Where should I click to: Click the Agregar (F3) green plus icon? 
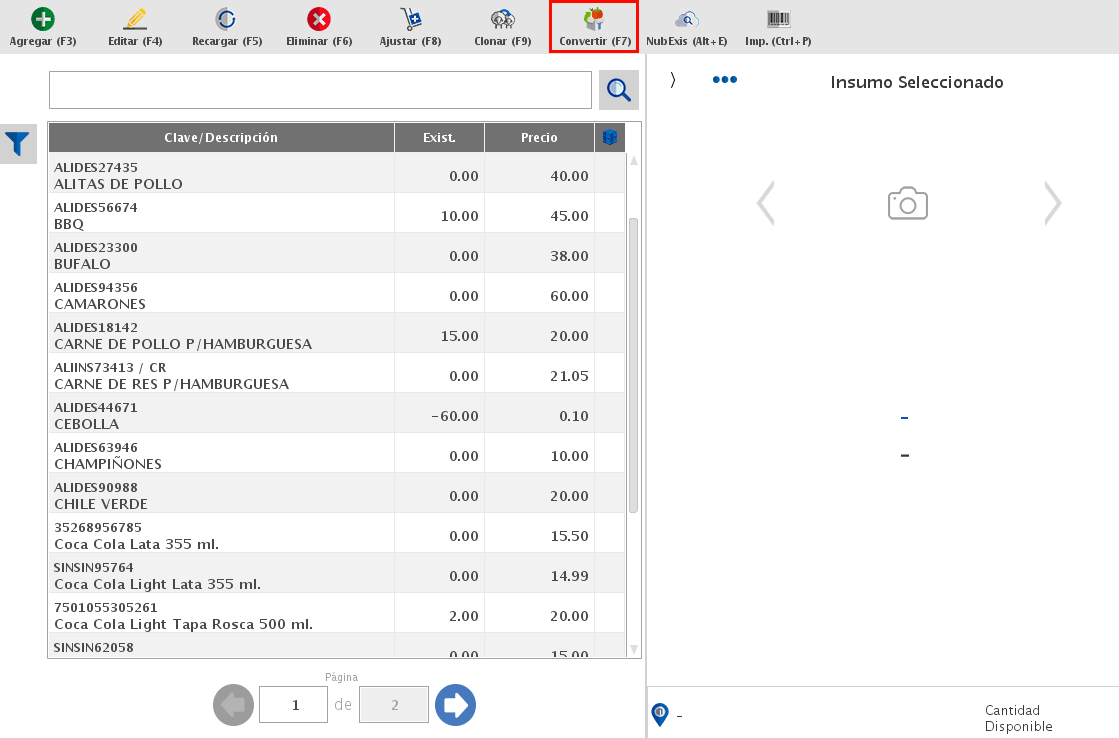click(x=43, y=20)
